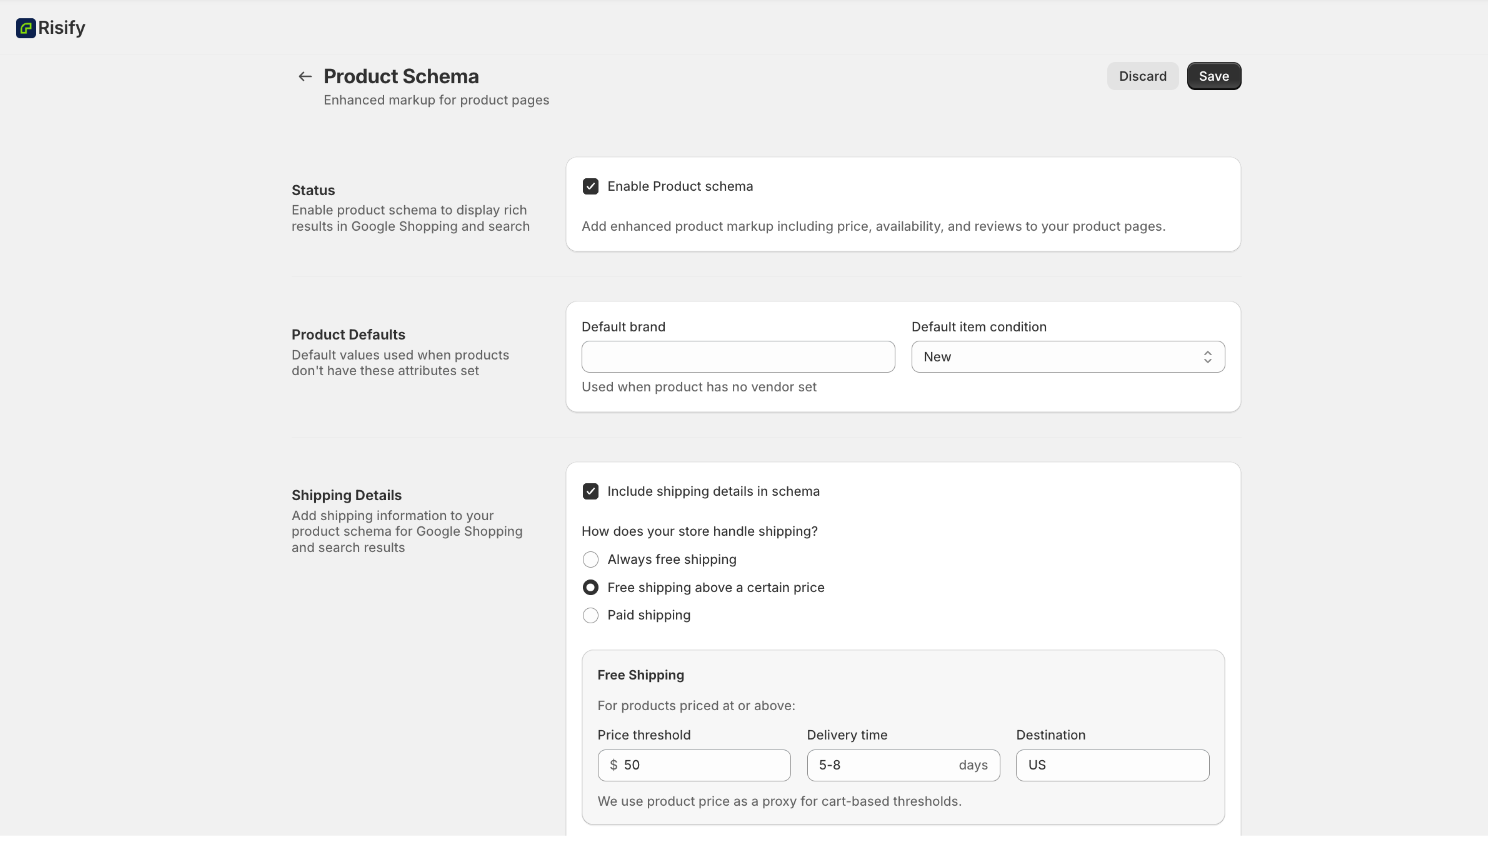Tick the Enable Product schema checkbox
1488x857 pixels.
click(591, 187)
